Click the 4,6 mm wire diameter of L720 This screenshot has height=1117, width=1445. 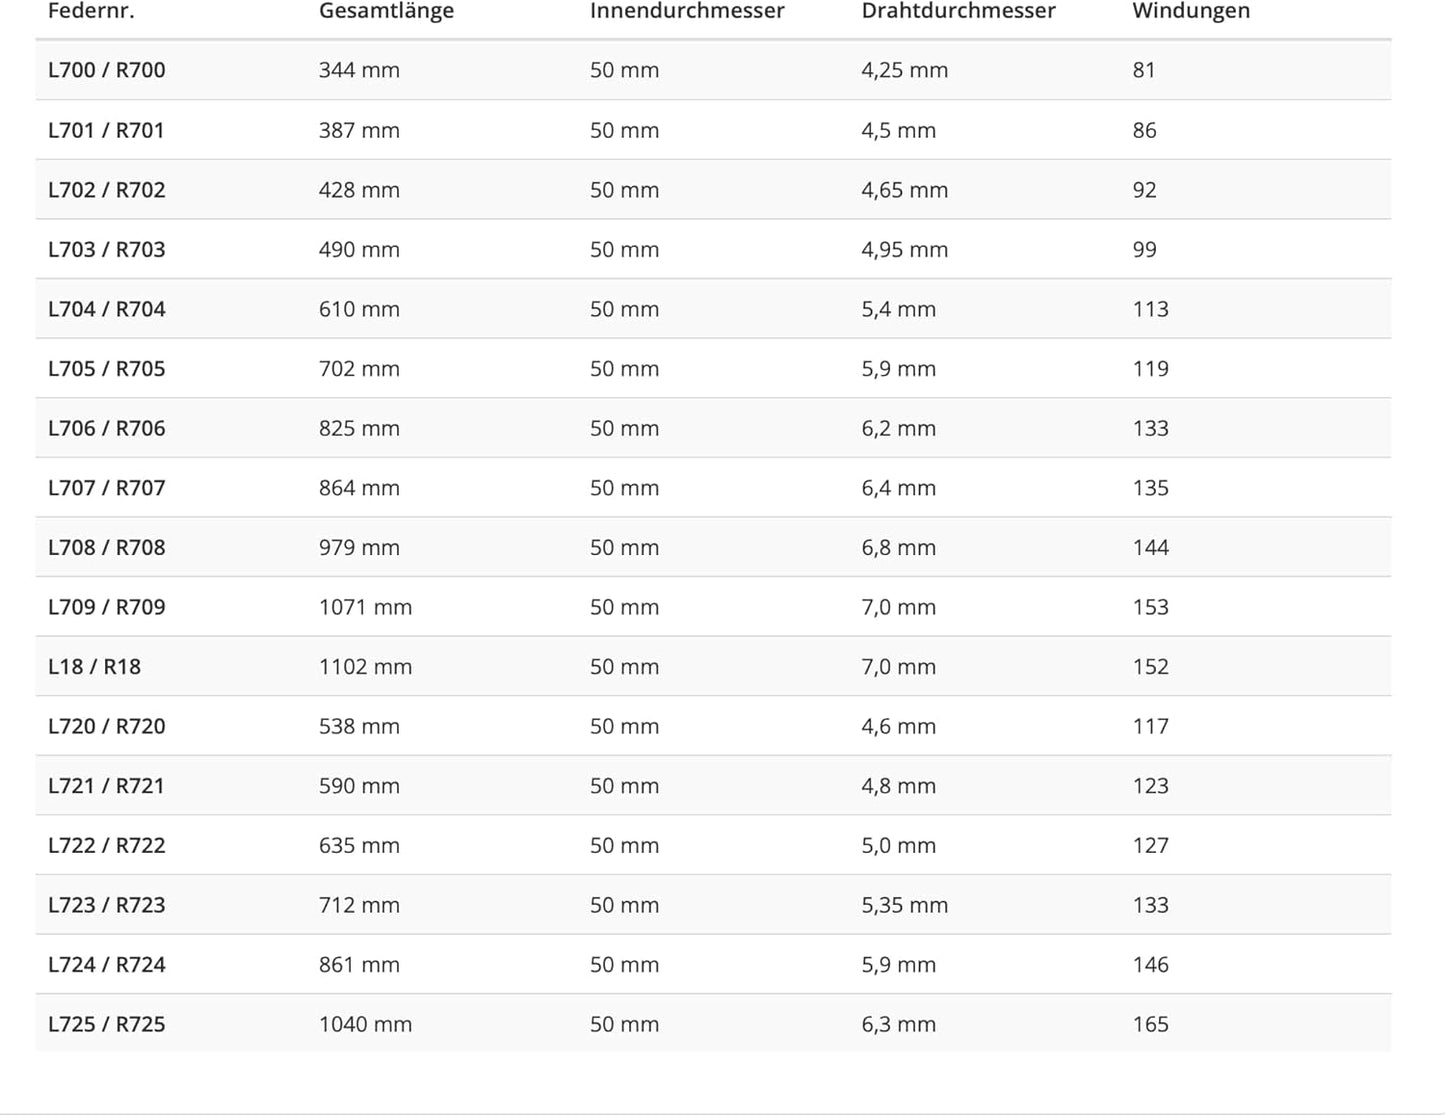899,726
